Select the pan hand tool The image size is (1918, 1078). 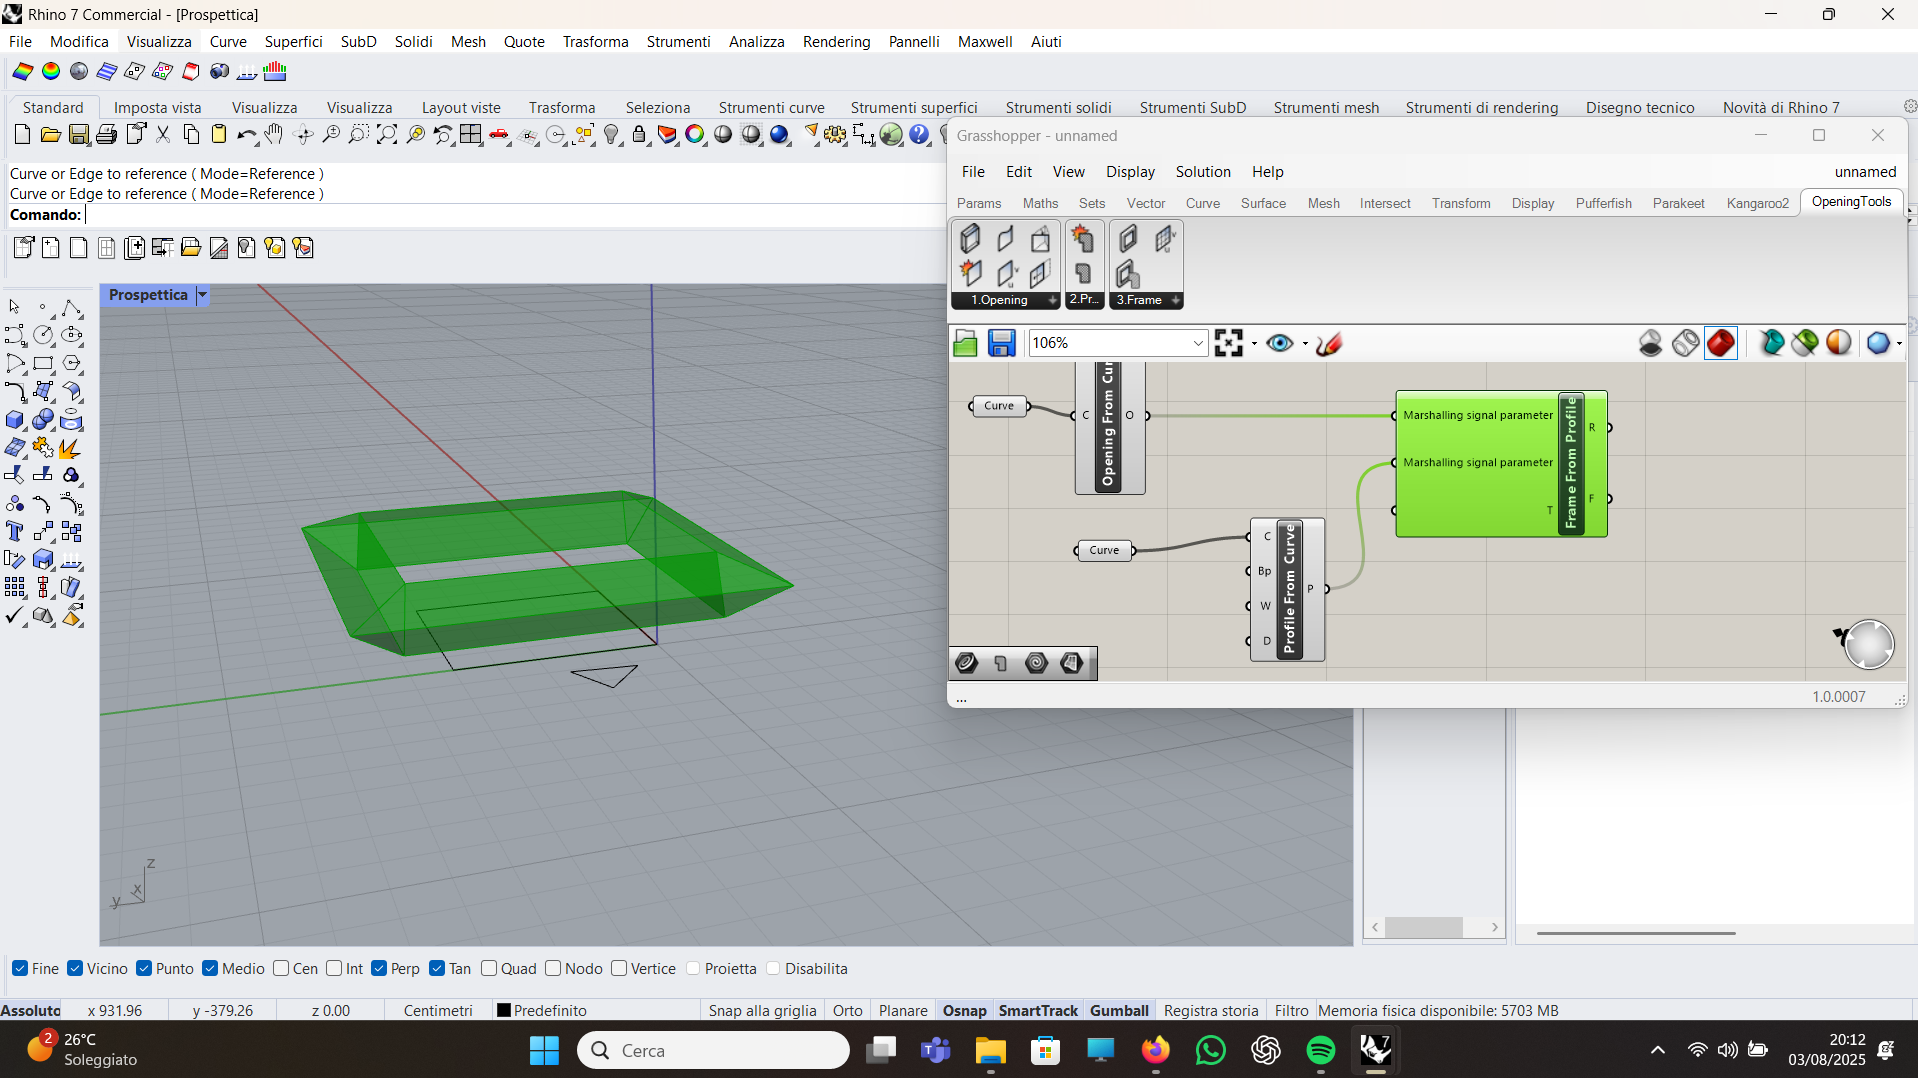[273, 135]
